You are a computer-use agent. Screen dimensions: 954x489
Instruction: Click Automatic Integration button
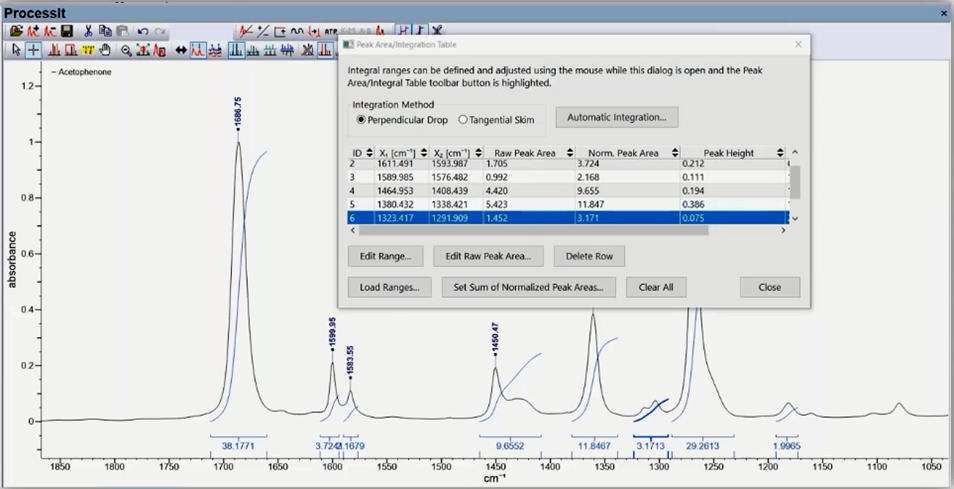tap(616, 117)
